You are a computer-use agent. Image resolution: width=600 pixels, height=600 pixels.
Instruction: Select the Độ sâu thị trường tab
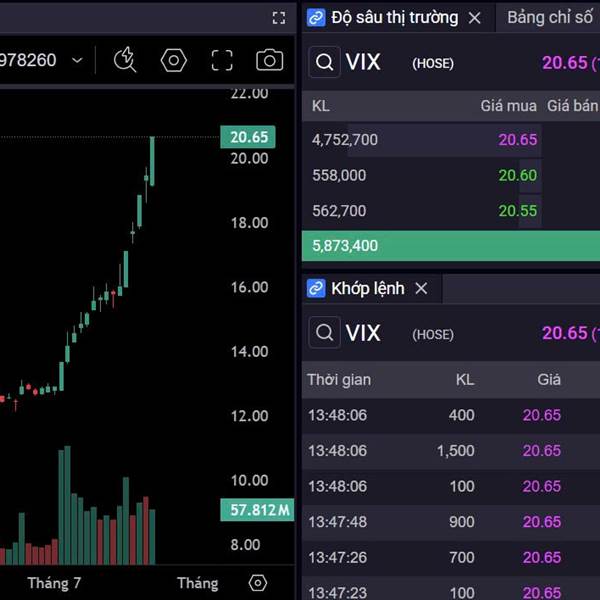(395, 18)
